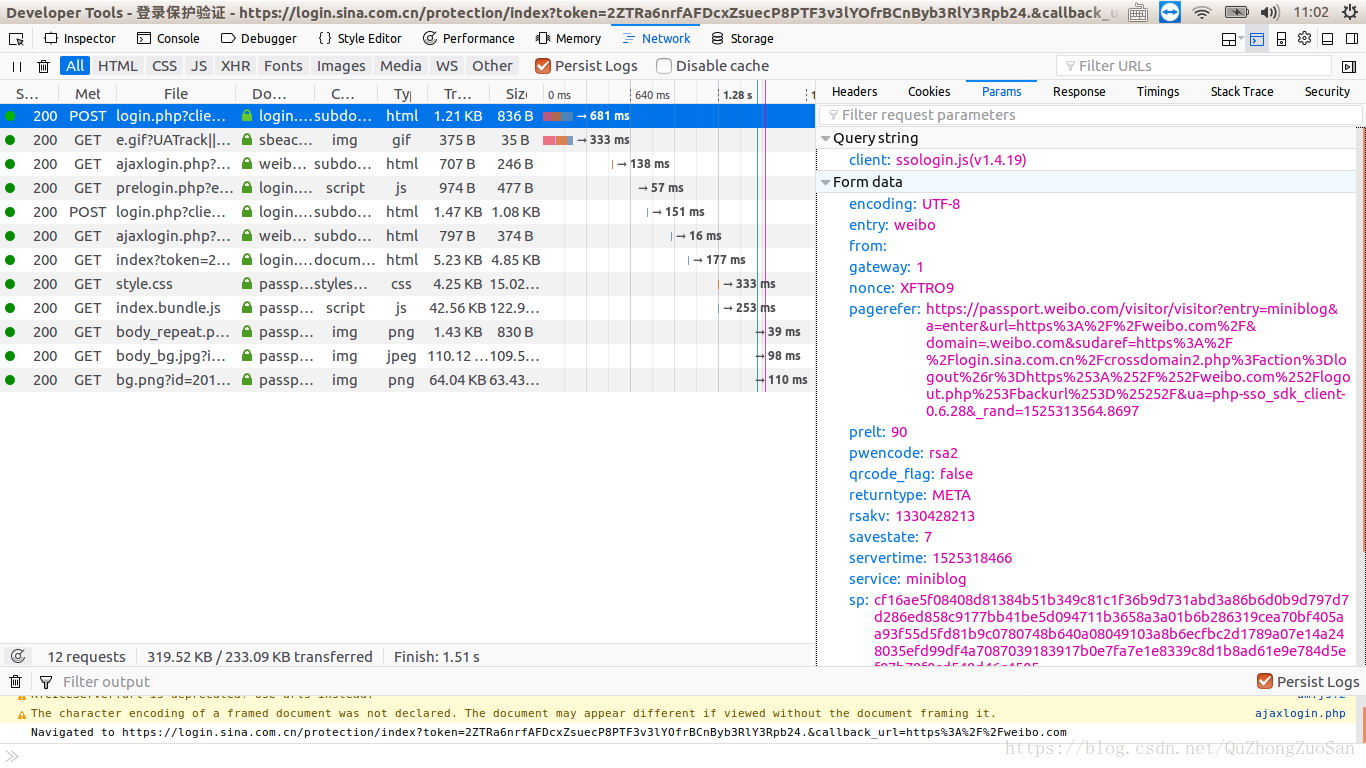Toggle console Persist Logs checkbox
This screenshot has width=1366, height=768.
(1265, 682)
